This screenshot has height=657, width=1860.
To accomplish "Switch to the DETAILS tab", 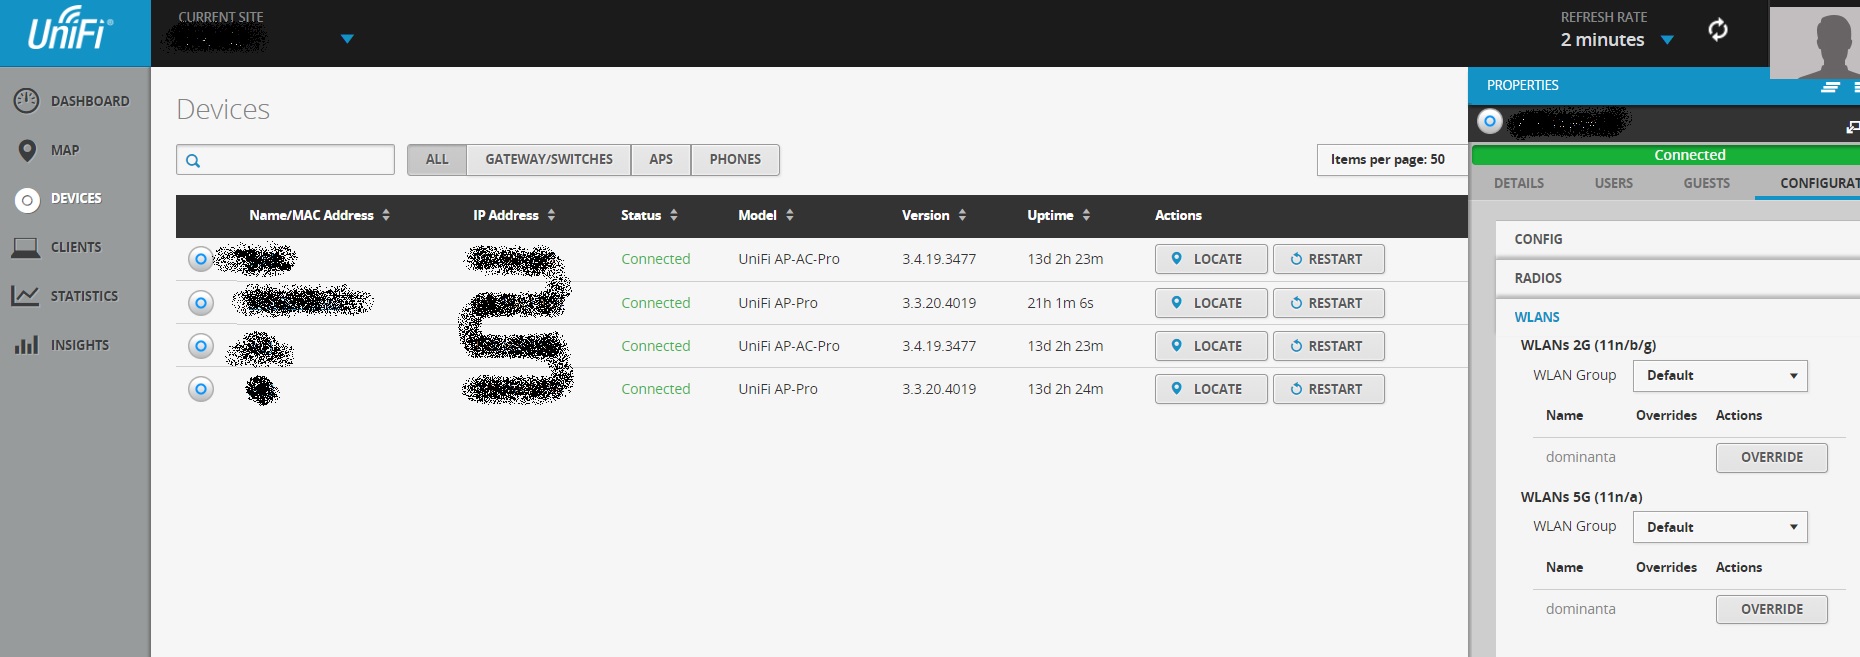I will [x=1519, y=183].
